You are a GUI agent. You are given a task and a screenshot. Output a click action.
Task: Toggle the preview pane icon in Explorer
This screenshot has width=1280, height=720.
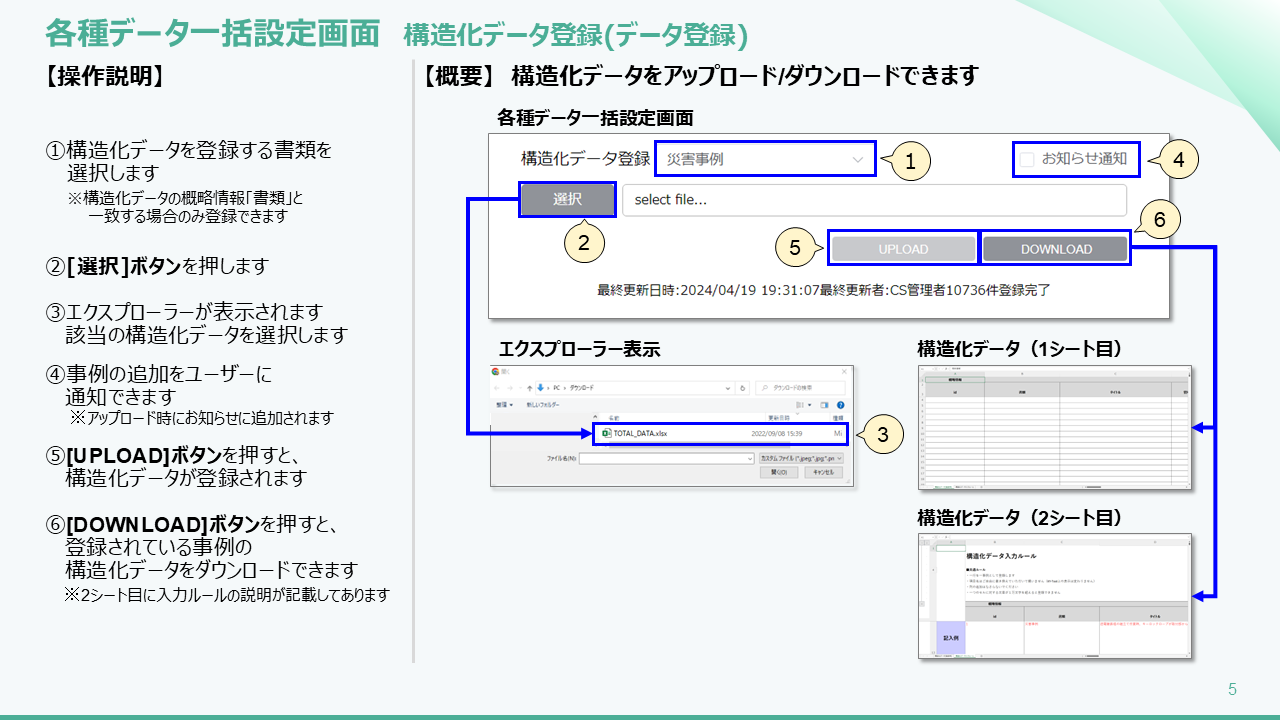[x=825, y=405]
